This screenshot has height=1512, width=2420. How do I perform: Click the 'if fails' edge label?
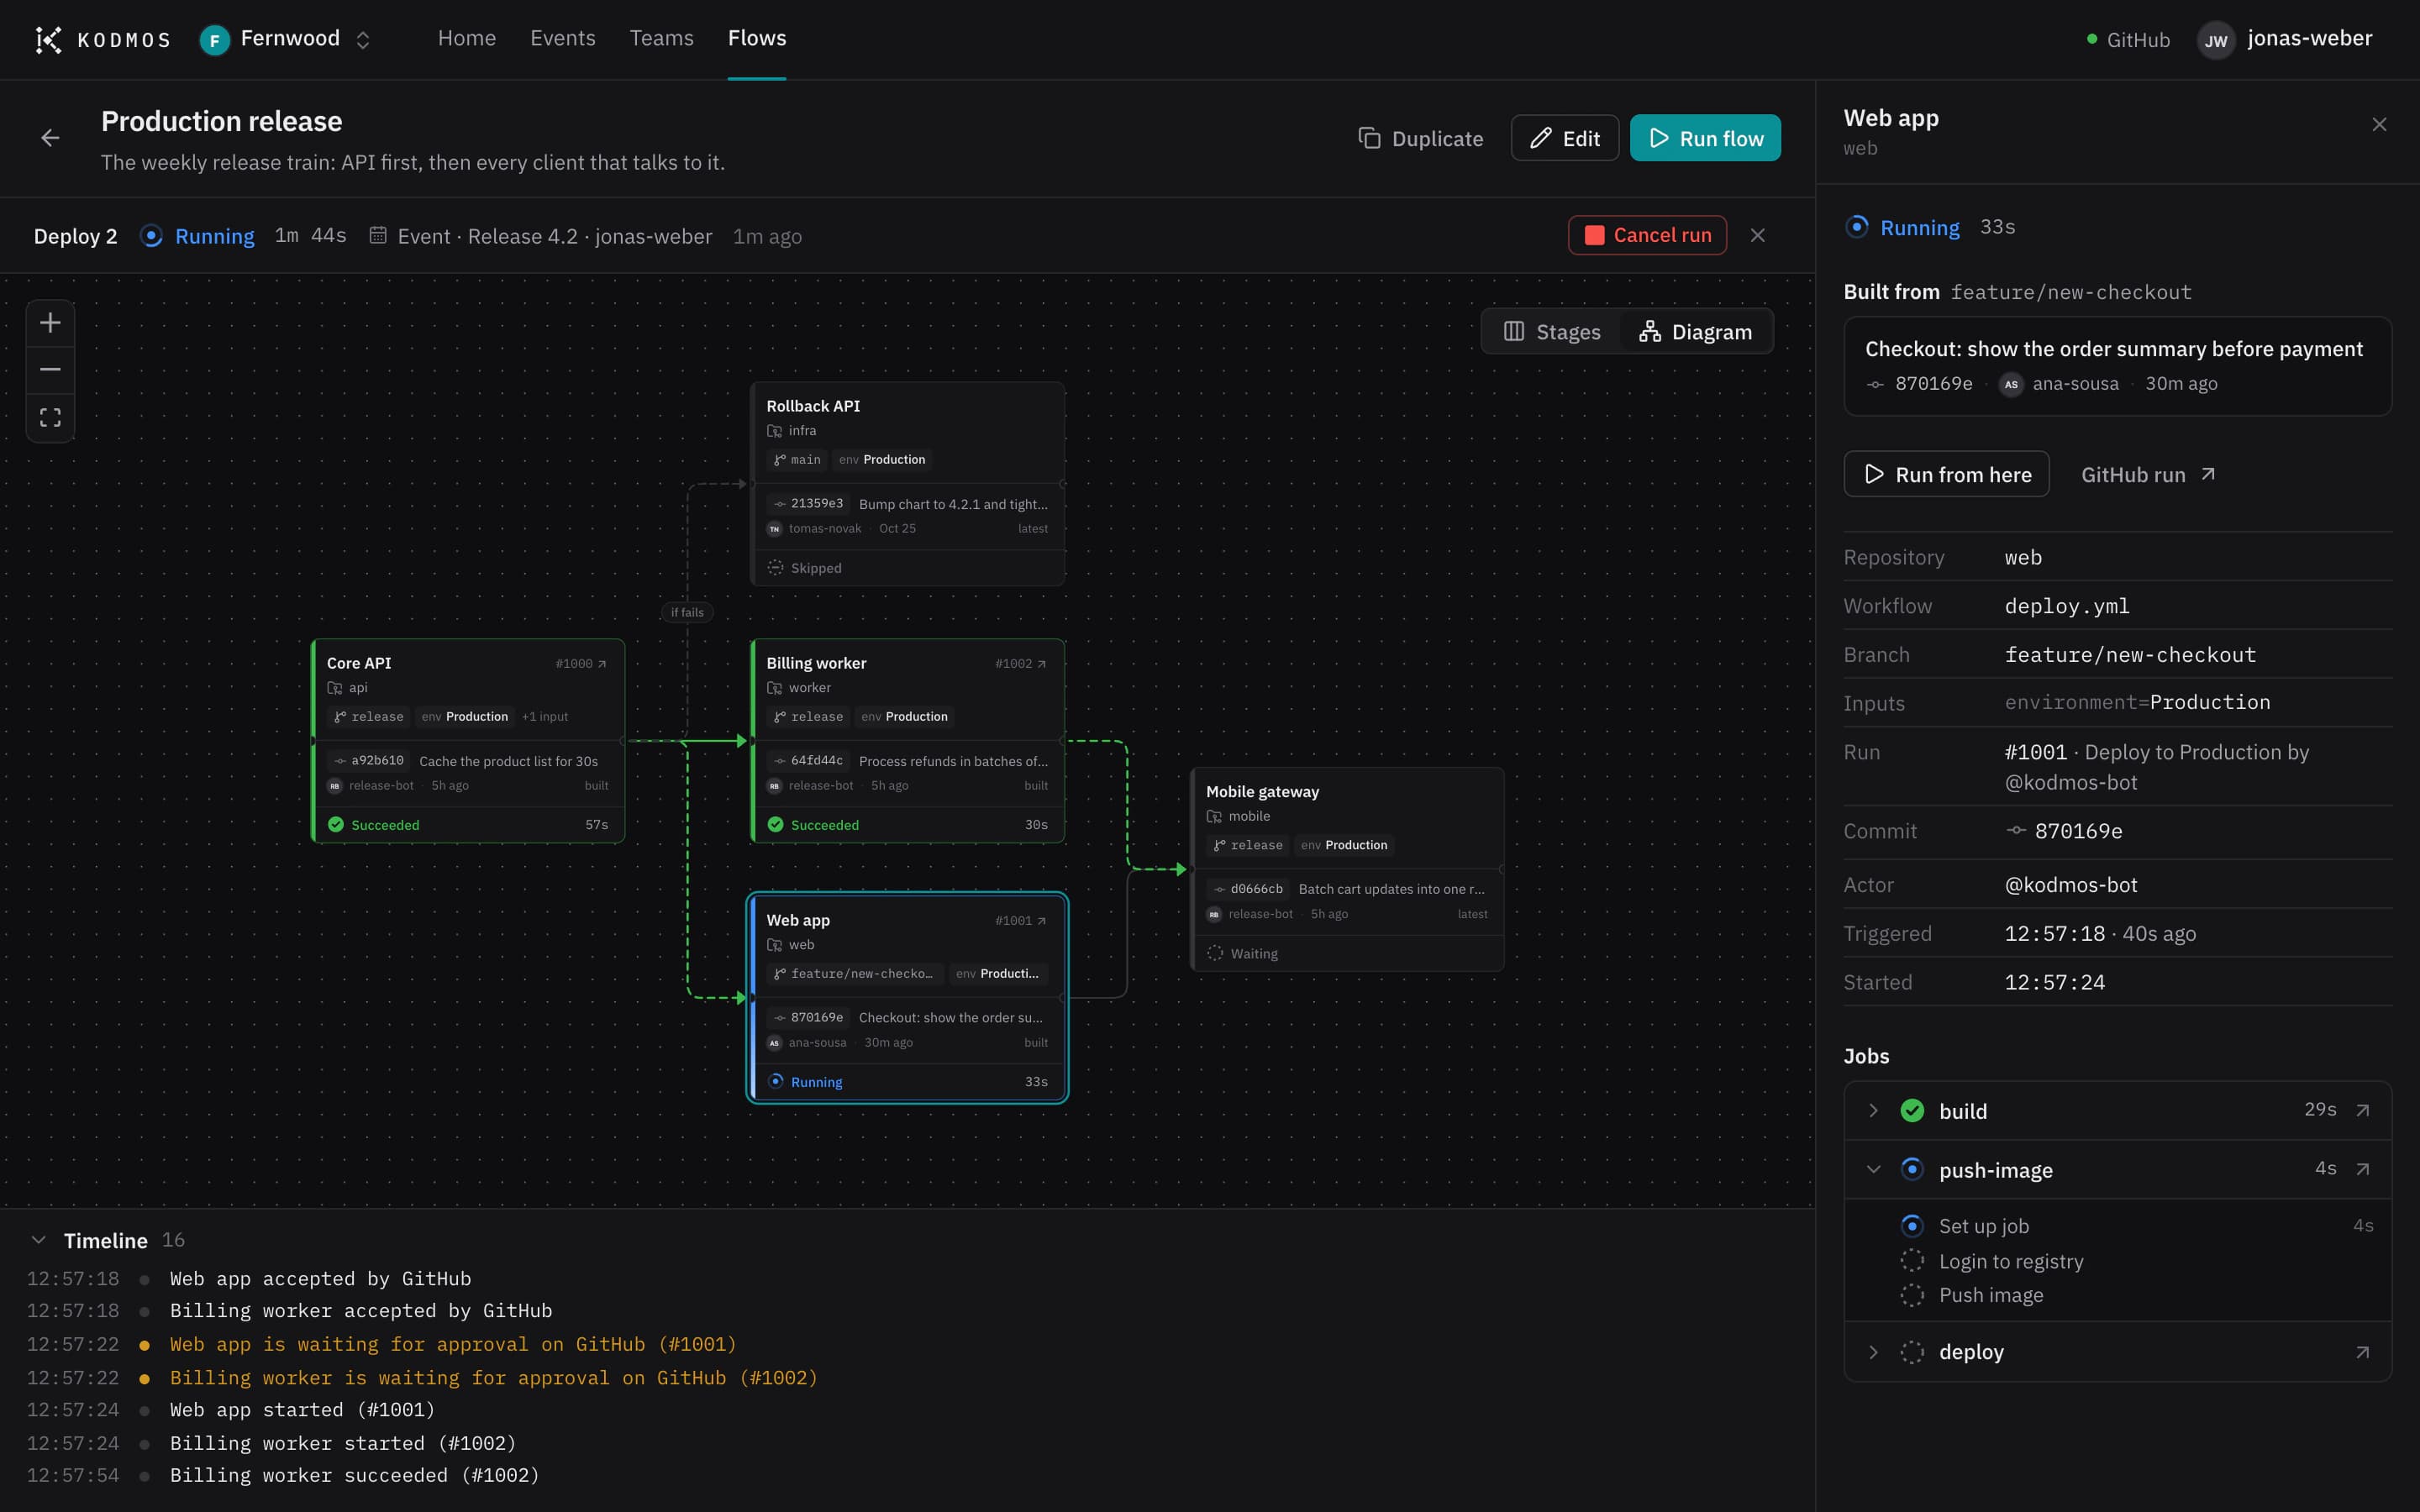pyautogui.click(x=687, y=612)
